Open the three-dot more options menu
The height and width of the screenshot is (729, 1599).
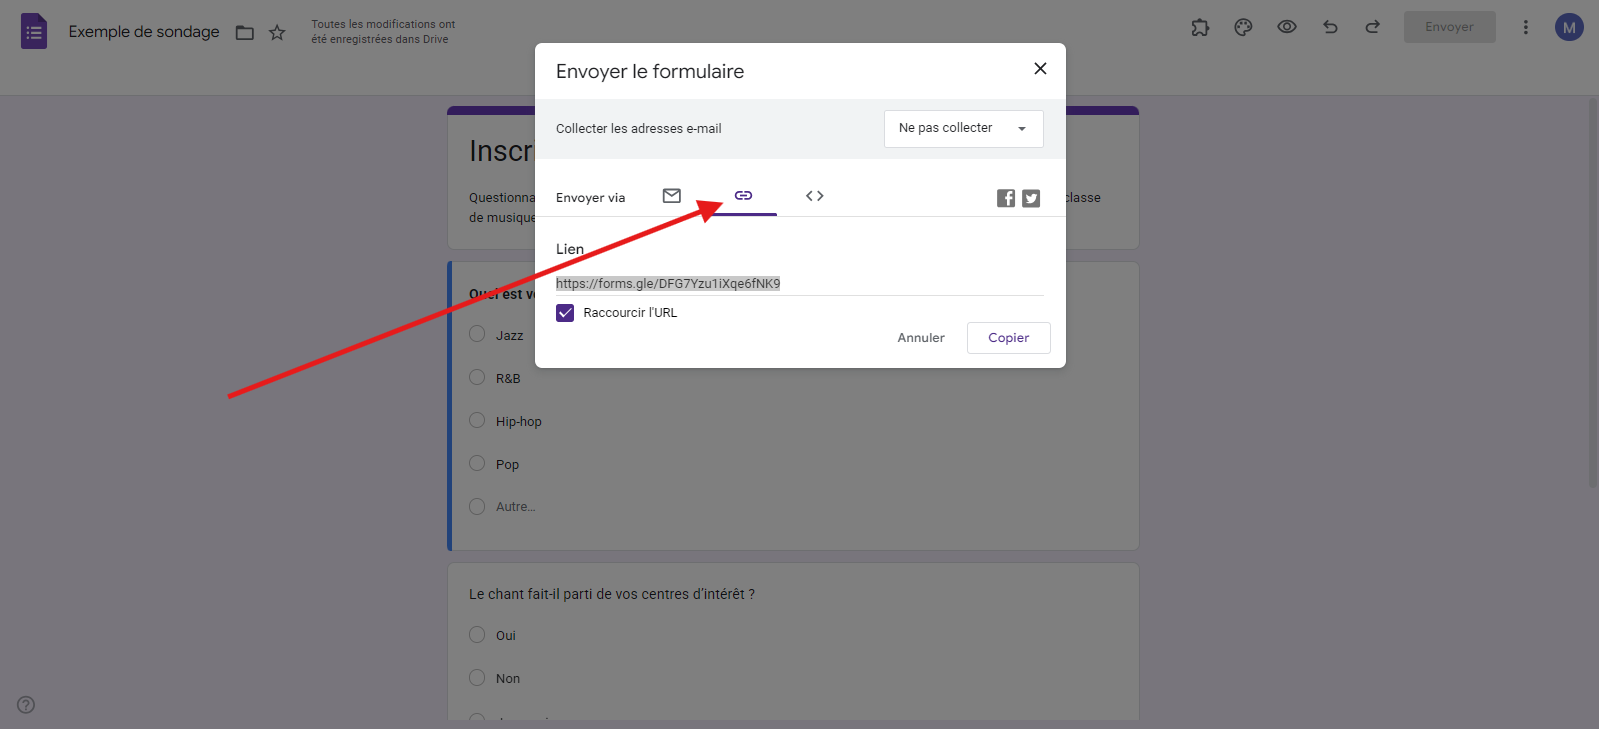point(1525,28)
